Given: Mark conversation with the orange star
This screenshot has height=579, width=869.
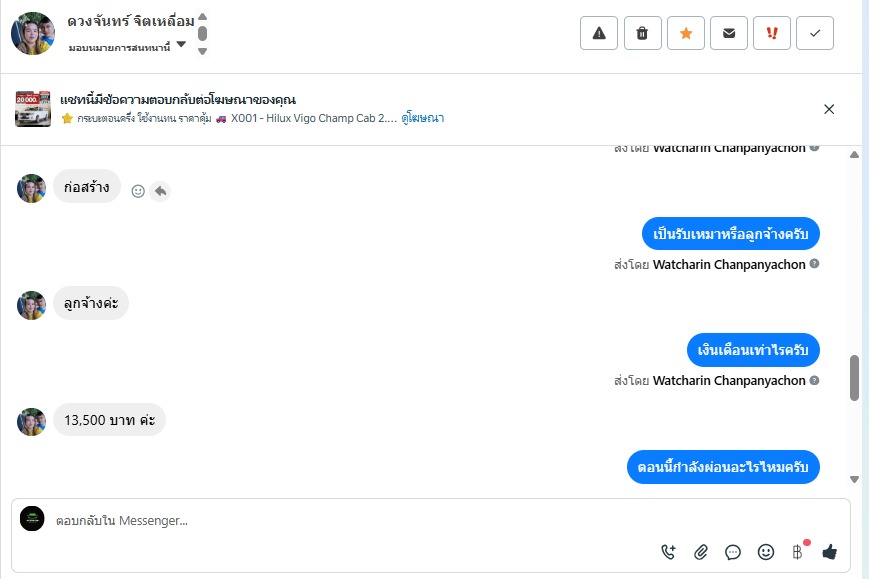Looking at the screenshot, I should 685,33.
